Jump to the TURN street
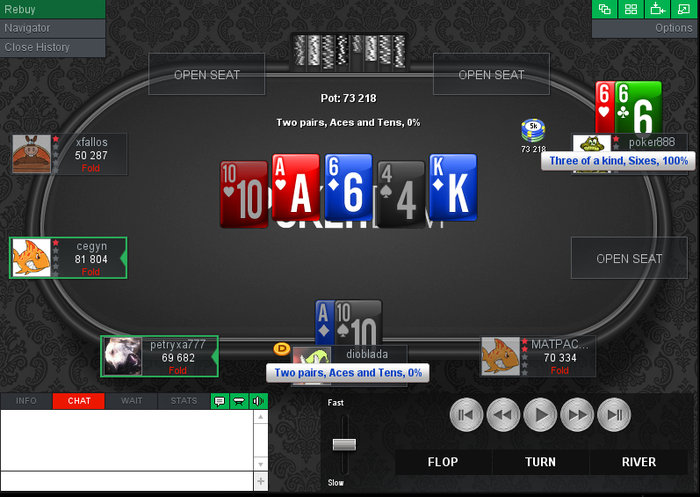 tap(540, 462)
